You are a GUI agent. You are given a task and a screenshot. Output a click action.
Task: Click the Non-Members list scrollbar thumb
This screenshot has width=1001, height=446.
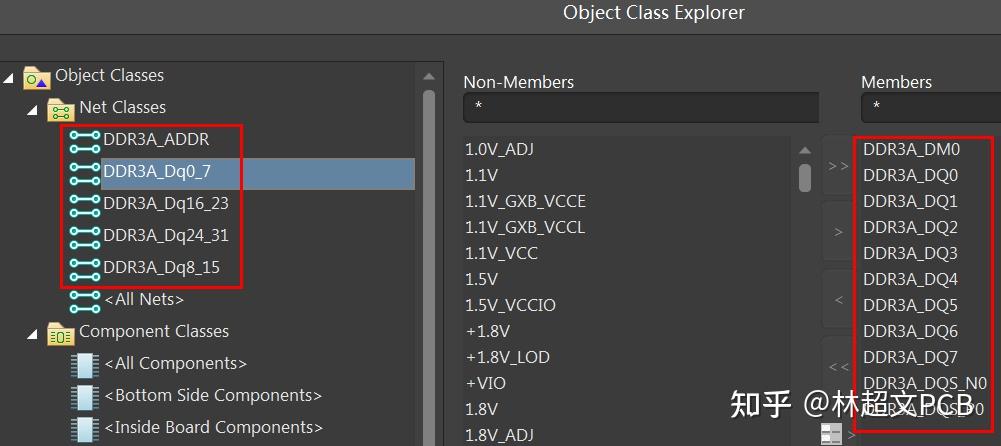click(805, 177)
